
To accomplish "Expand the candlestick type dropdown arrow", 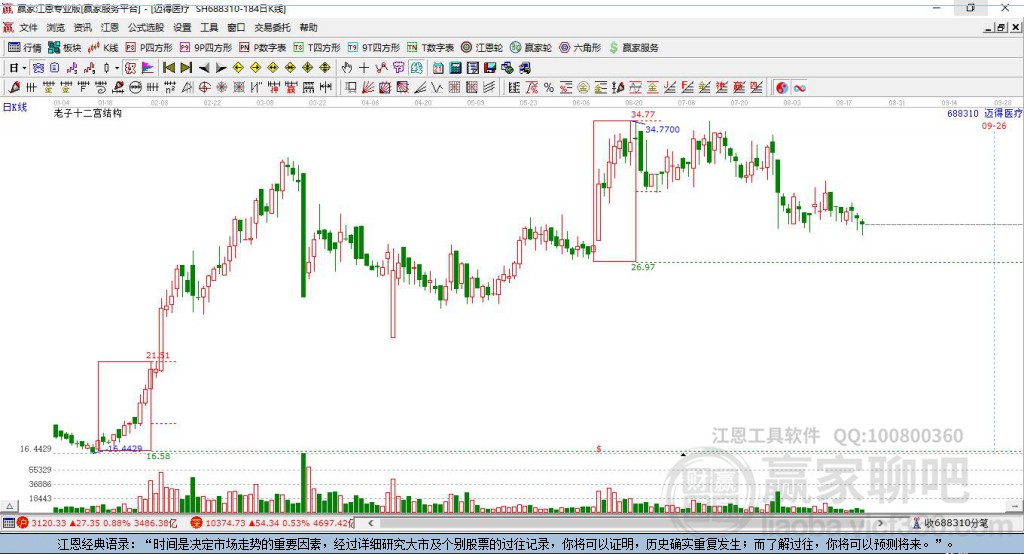I will pyautogui.click(x=117, y=68).
